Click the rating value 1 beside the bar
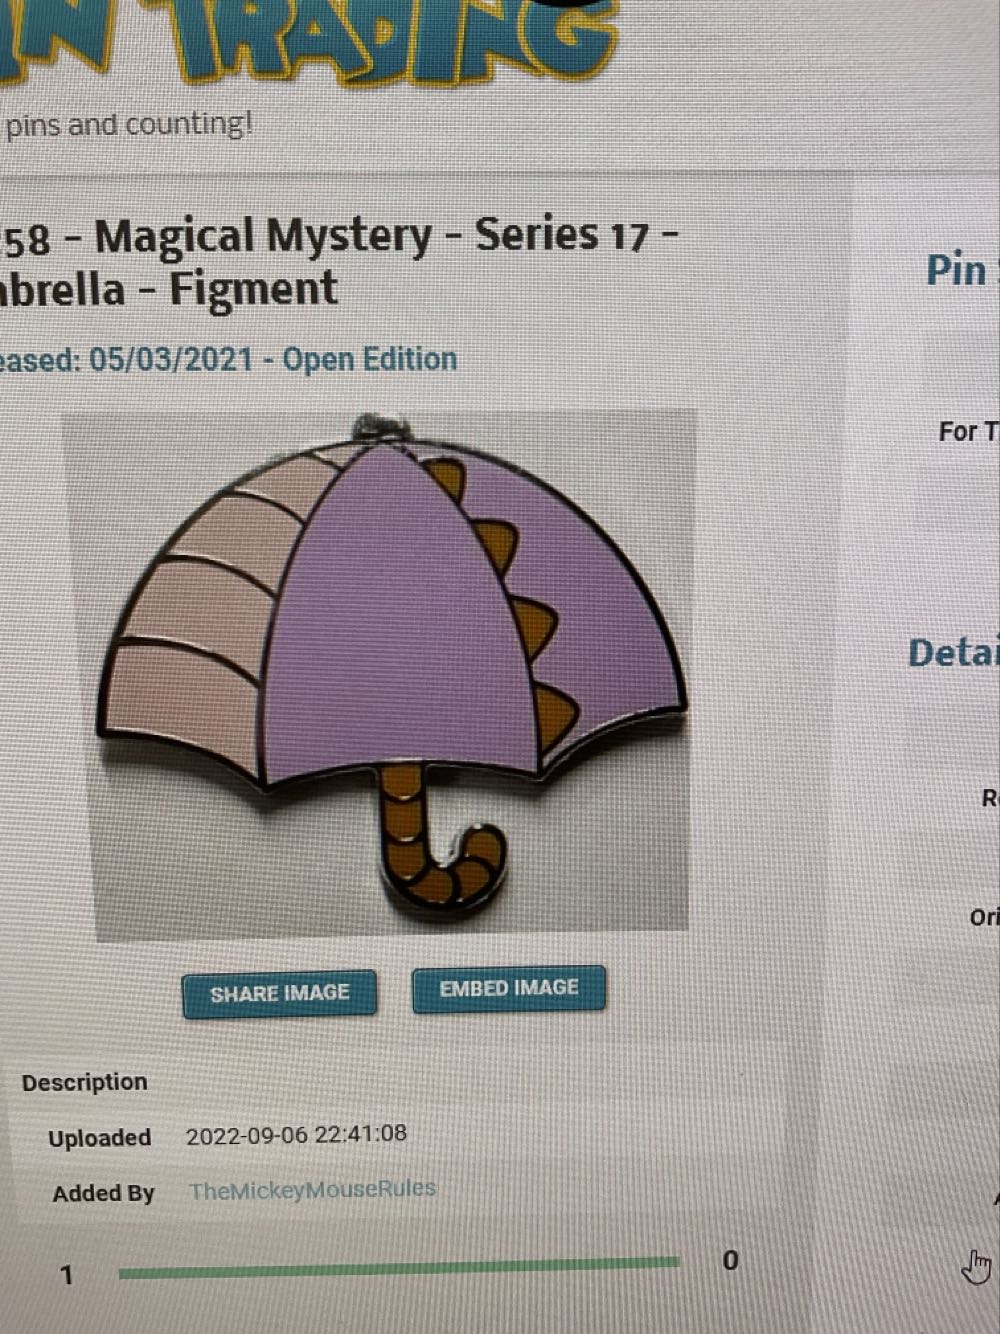 [x=67, y=1275]
